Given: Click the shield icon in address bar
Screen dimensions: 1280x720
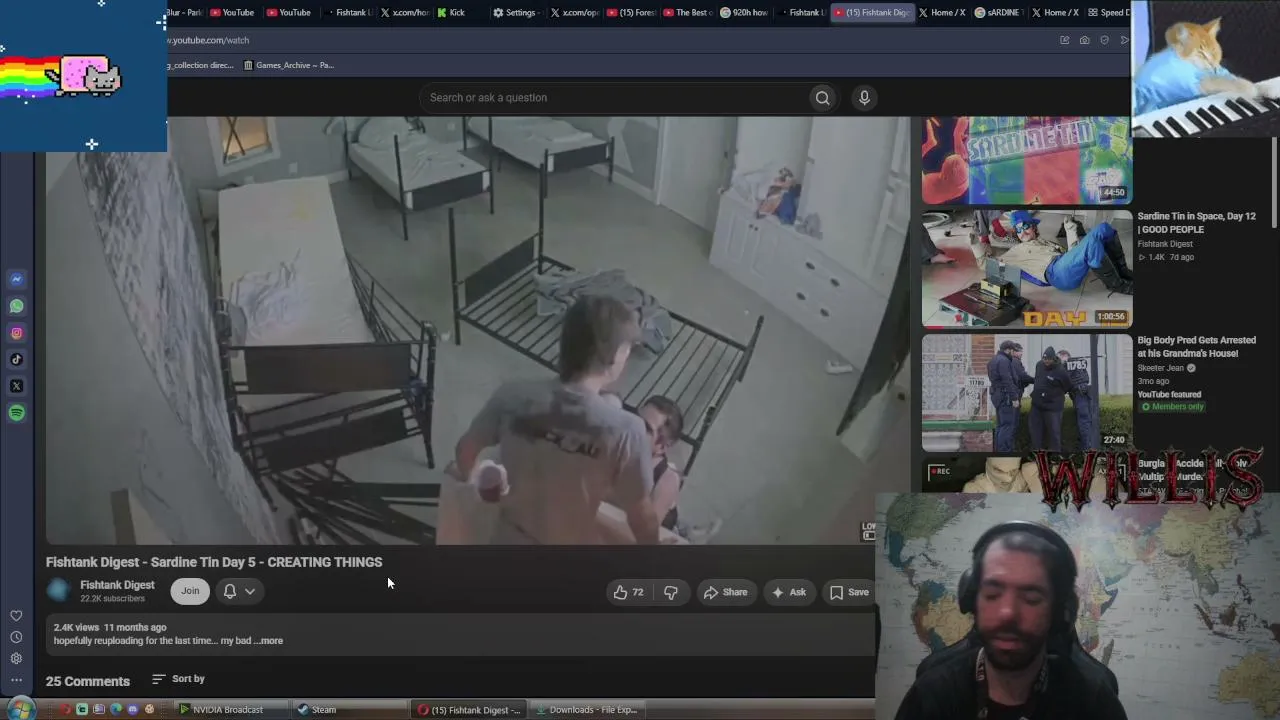Looking at the screenshot, I should 1104,40.
